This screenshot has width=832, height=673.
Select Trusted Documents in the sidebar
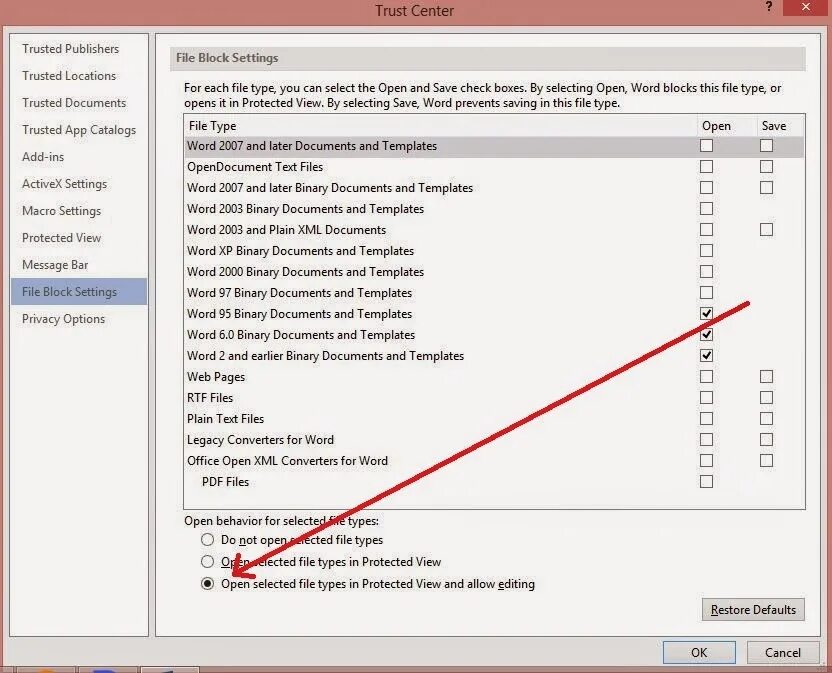coord(74,103)
